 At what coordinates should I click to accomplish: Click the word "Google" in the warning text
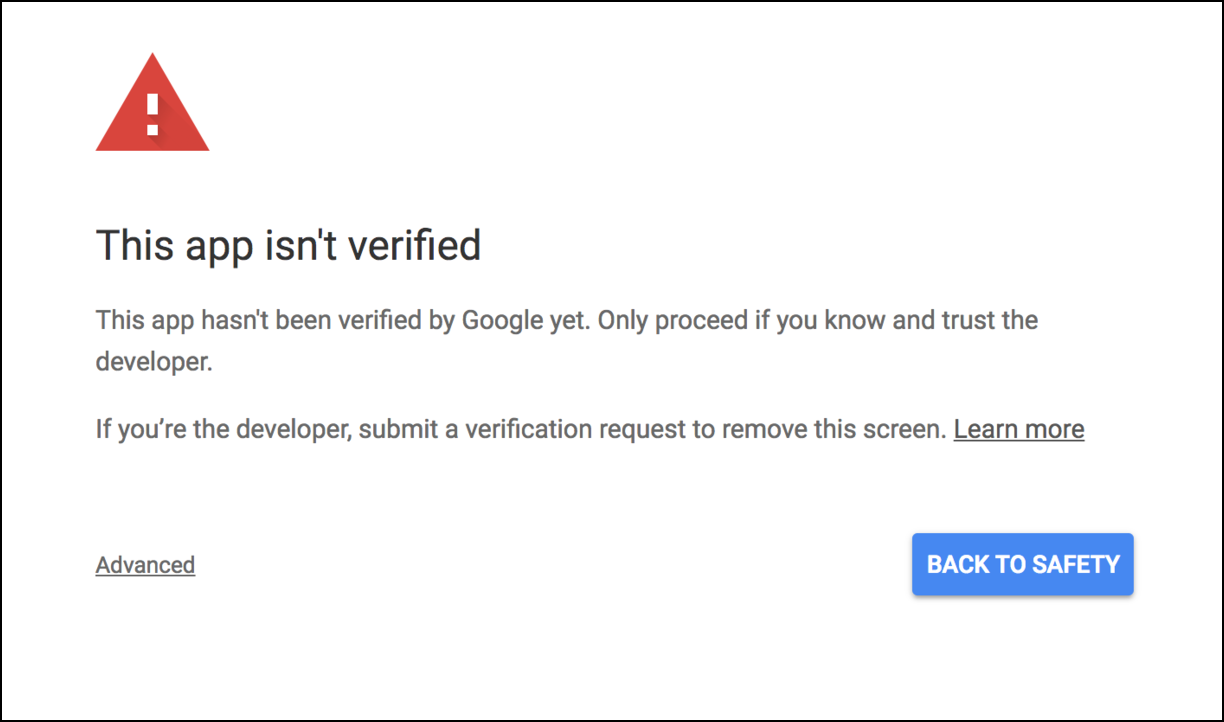click(x=501, y=321)
